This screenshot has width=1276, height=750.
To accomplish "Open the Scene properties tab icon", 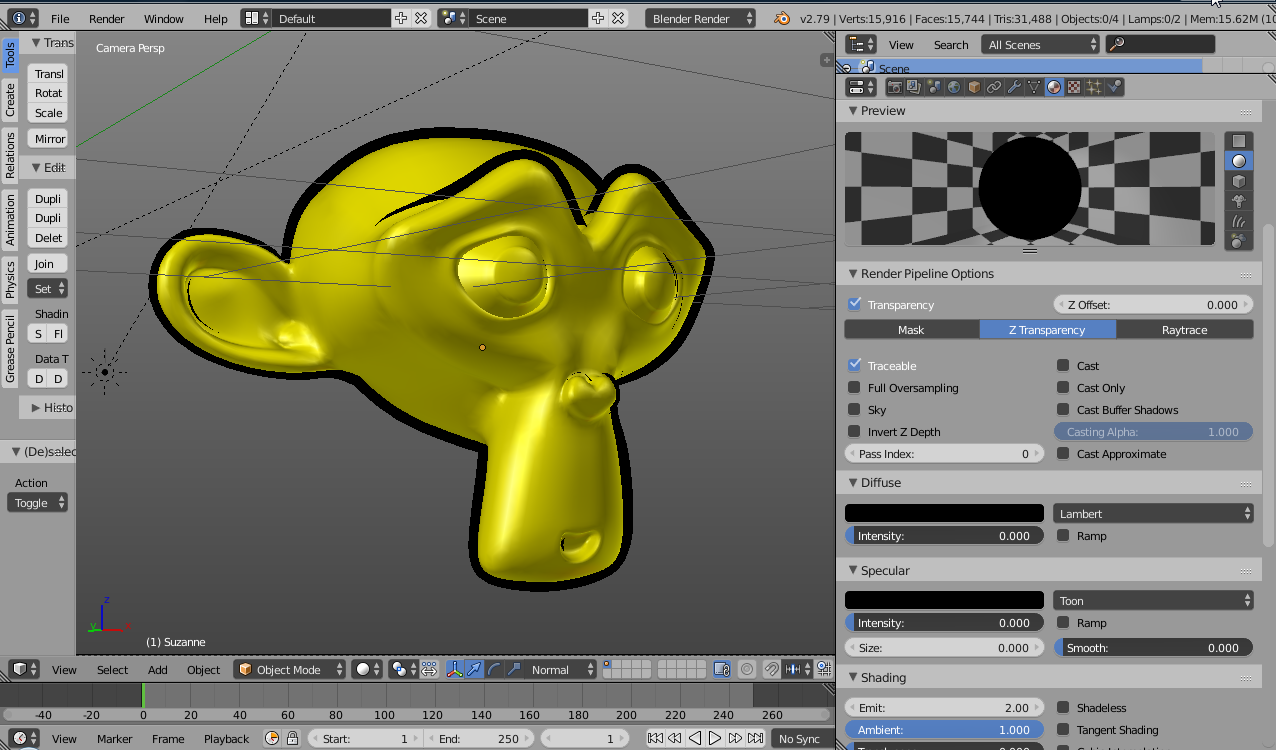I will 934,87.
